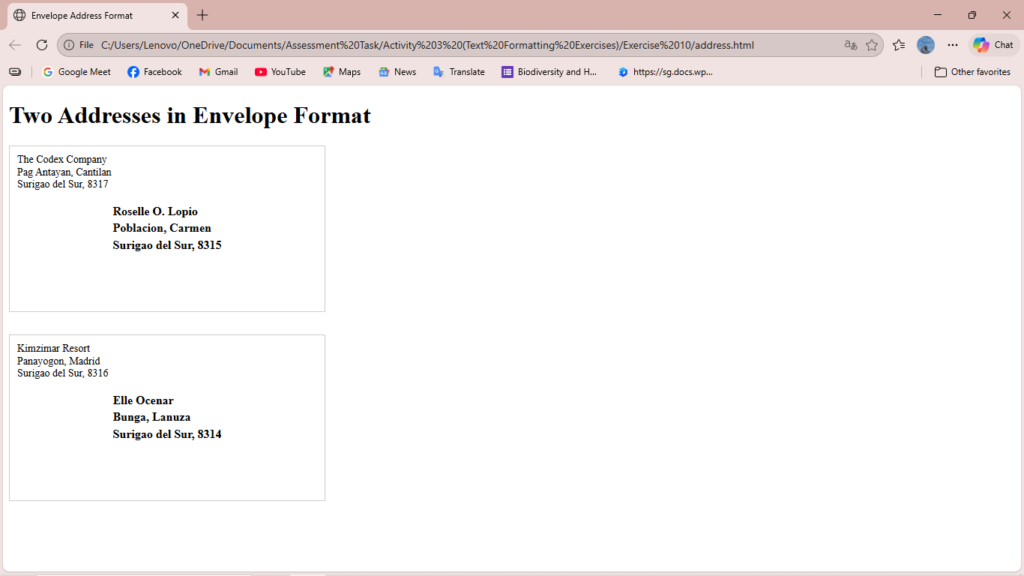1024x576 pixels.
Task: Close the Envelope Address Format tab
Action: click(176, 15)
